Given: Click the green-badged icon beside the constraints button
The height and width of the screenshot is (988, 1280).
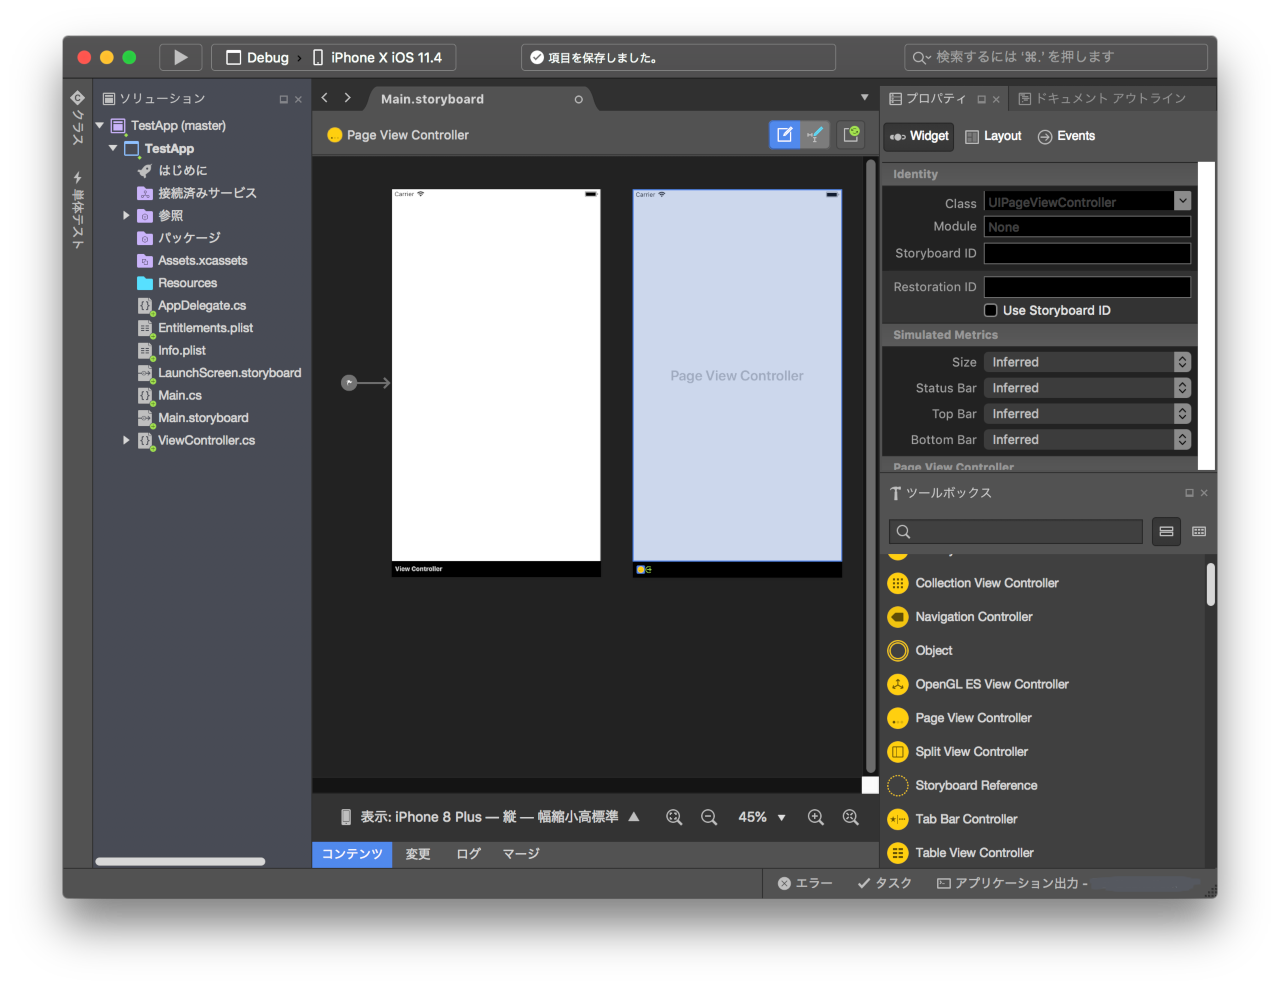Looking at the screenshot, I should (x=851, y=134).
